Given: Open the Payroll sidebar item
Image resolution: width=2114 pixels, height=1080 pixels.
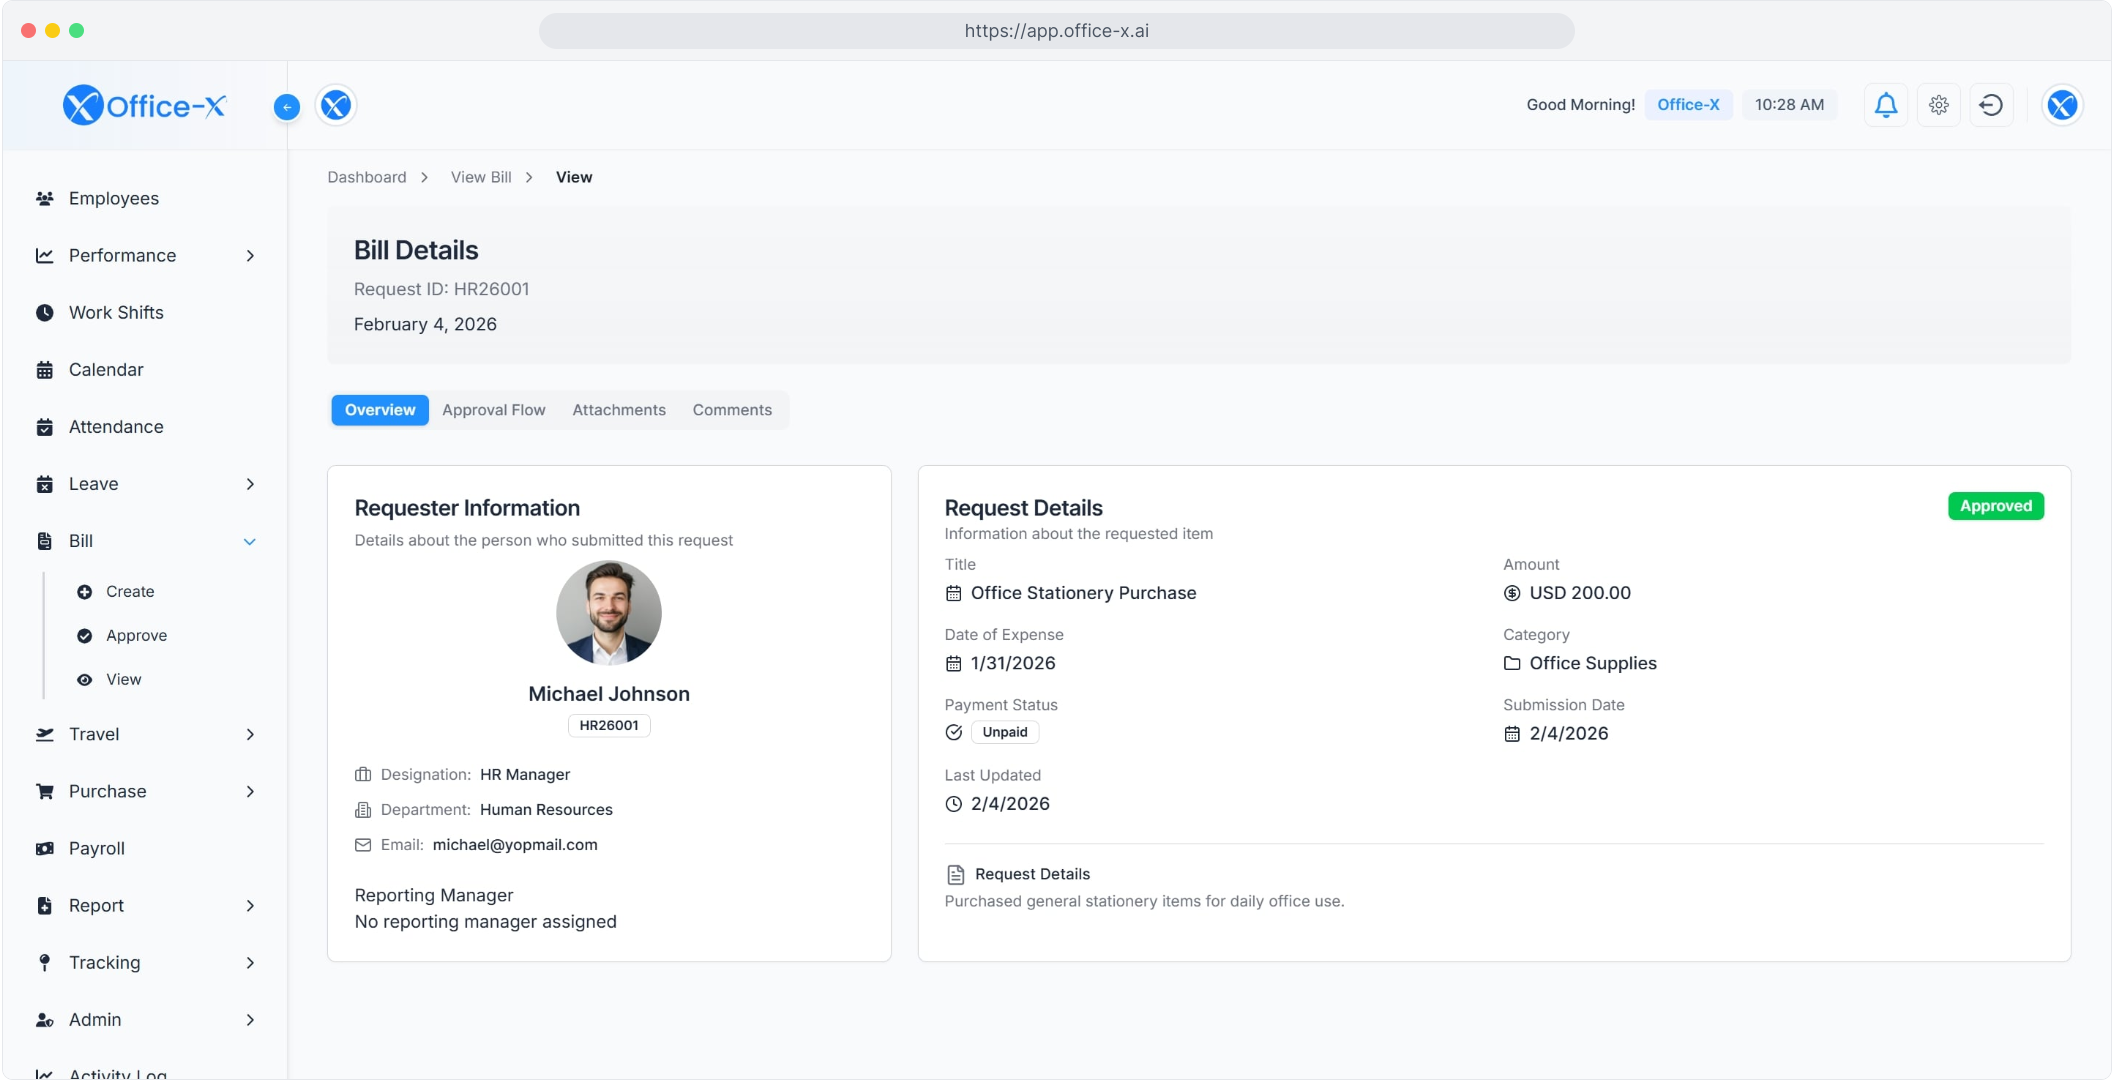Looking at the screenshot, I should click(x=96, y=848).
